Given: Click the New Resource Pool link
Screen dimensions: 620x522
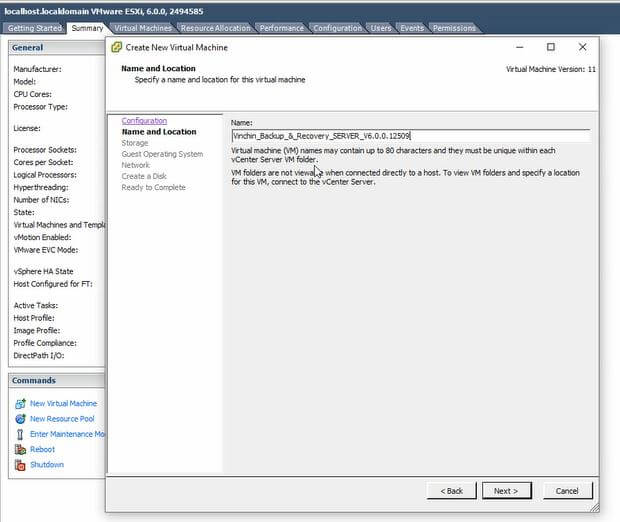Looking at the screenshot, I should pos(62,419).
